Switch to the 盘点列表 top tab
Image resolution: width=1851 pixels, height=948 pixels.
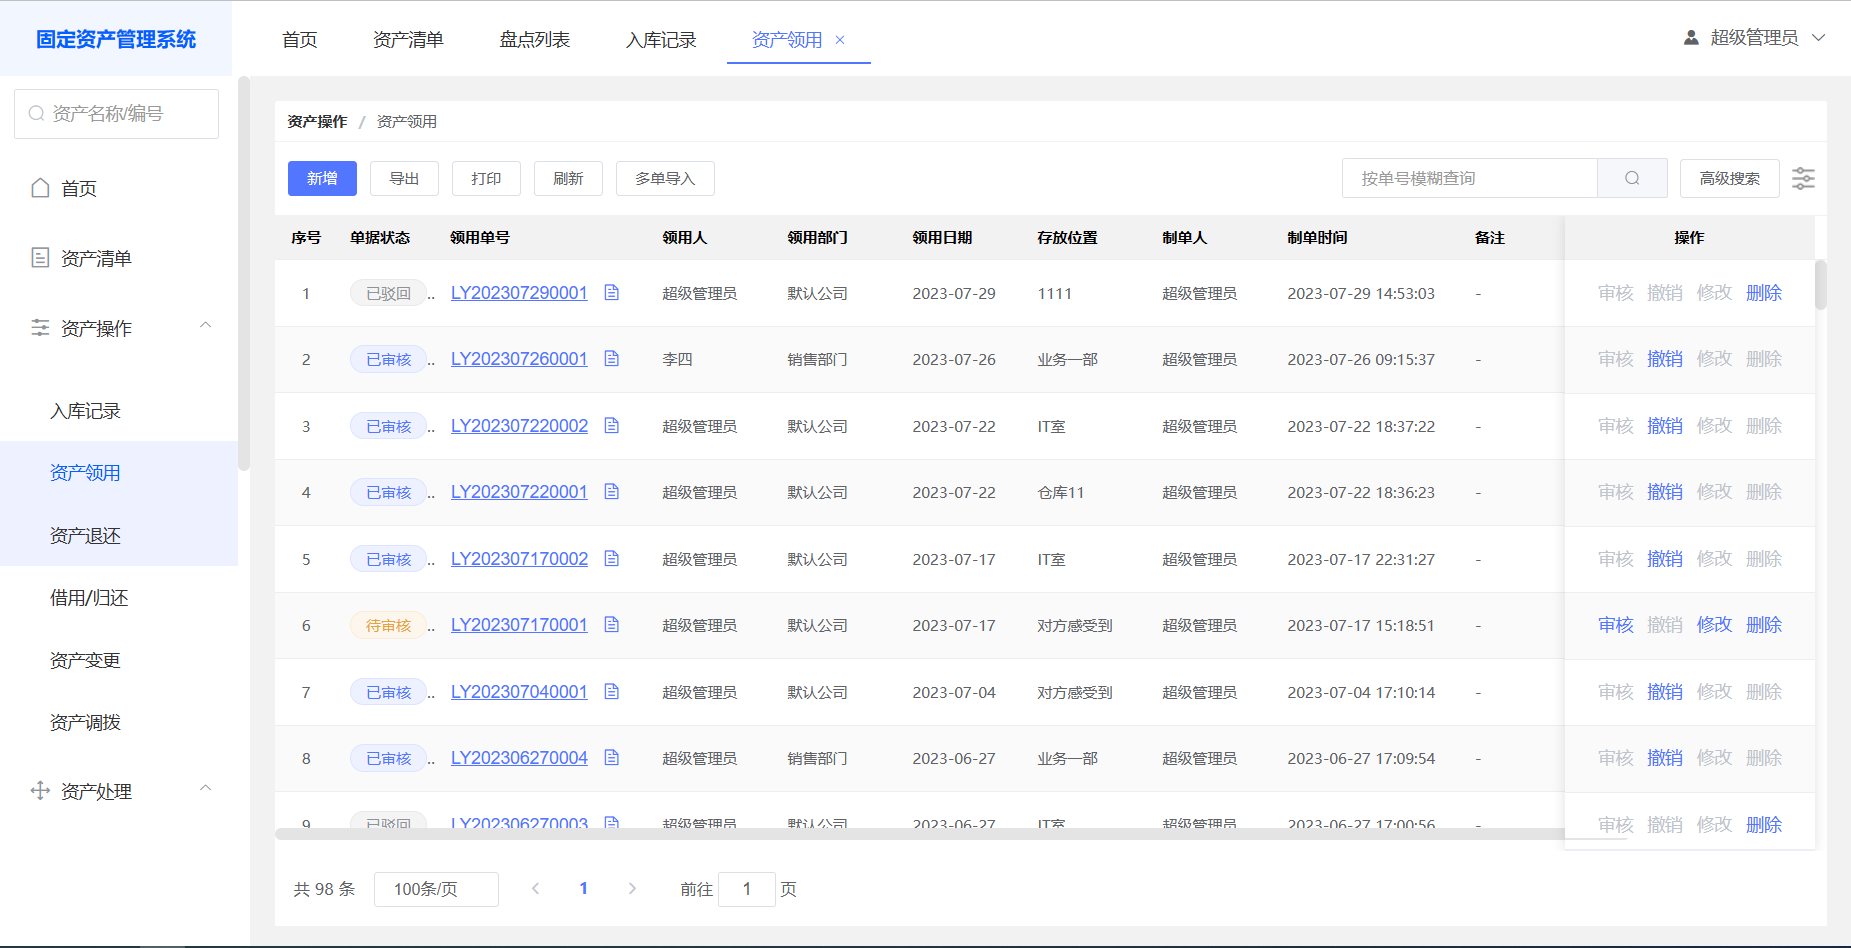(535, 40)
